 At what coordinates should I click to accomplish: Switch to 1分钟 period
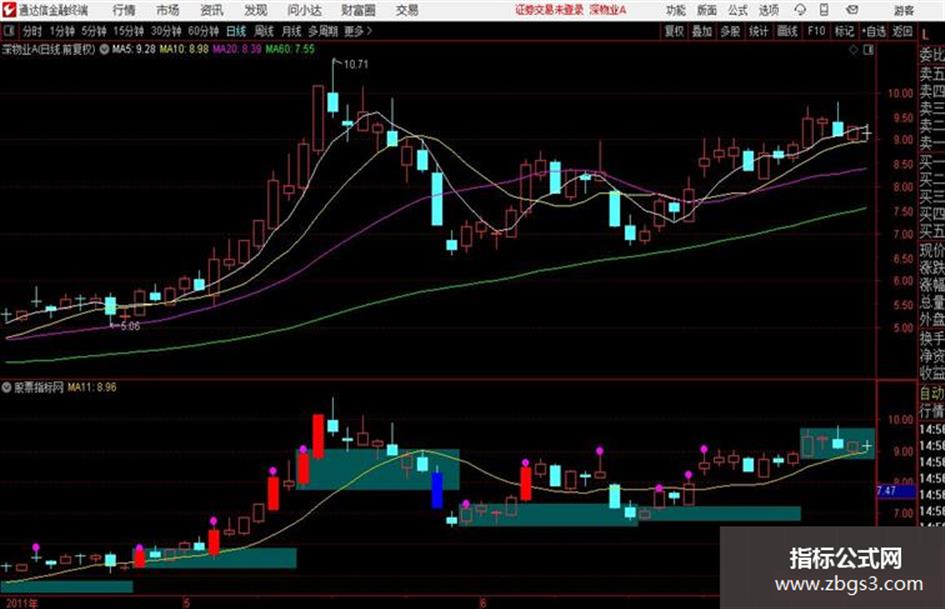tap(61, 31)
